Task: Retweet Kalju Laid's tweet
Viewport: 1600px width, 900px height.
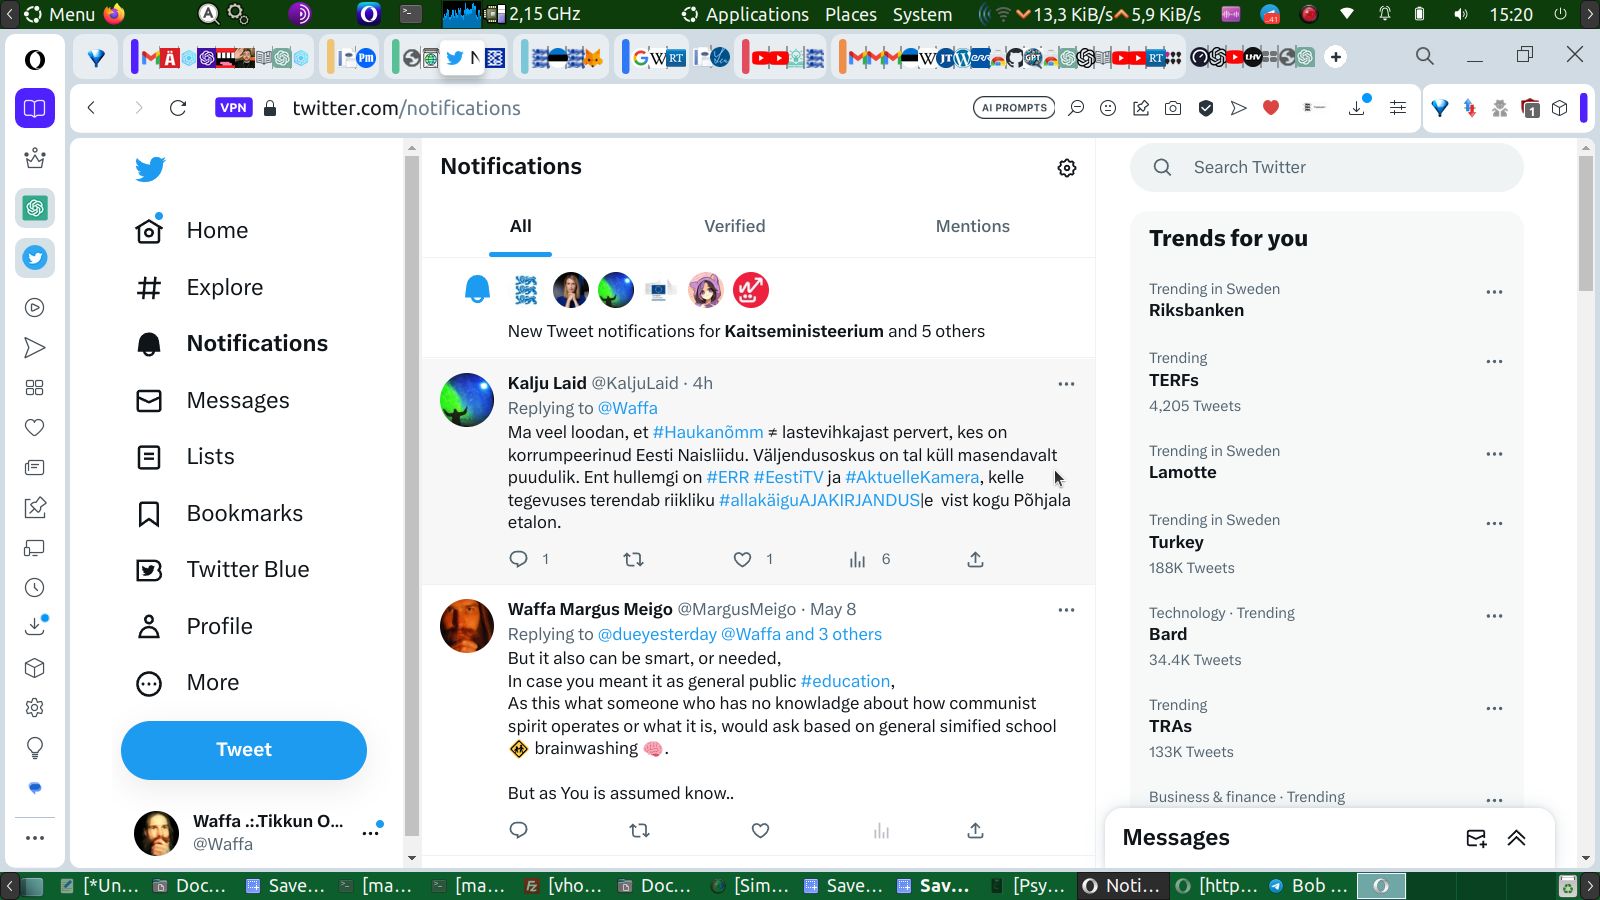Action: point(634,559)
